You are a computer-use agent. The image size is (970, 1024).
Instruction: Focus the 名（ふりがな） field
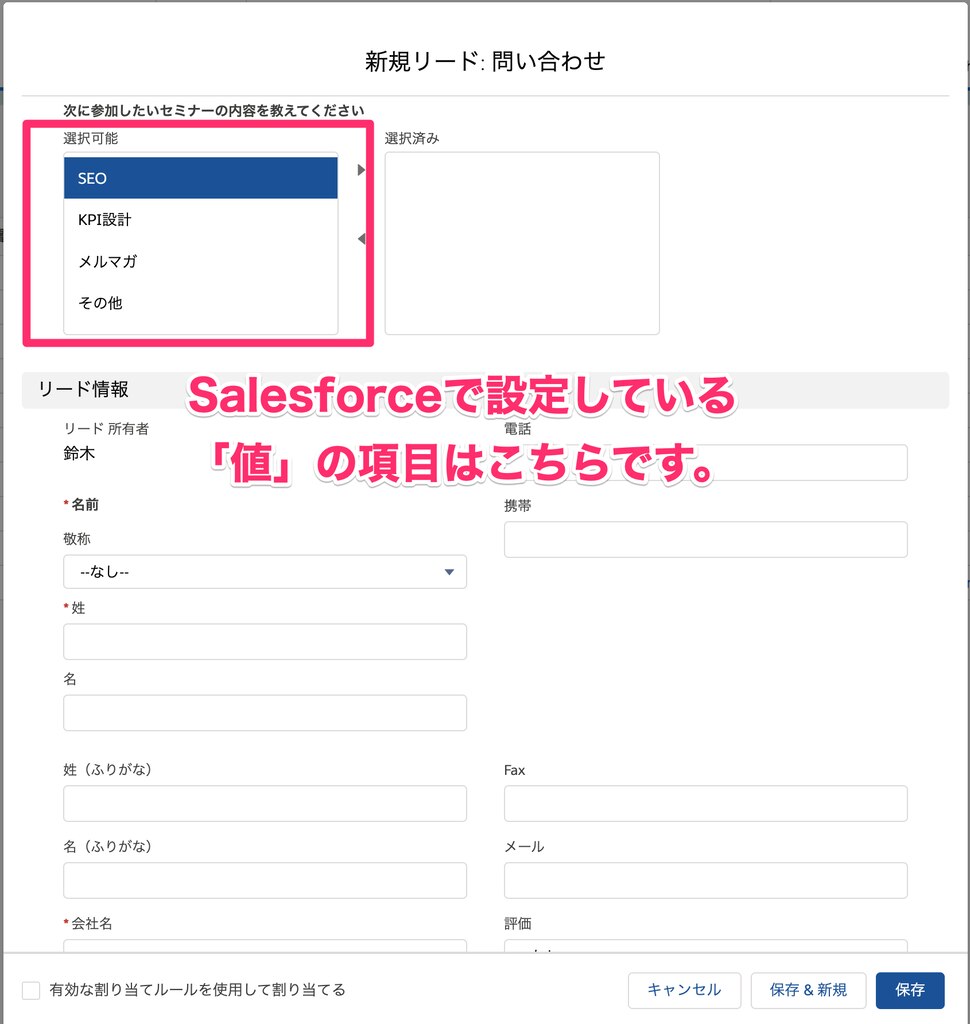click(x=265, y=880)
